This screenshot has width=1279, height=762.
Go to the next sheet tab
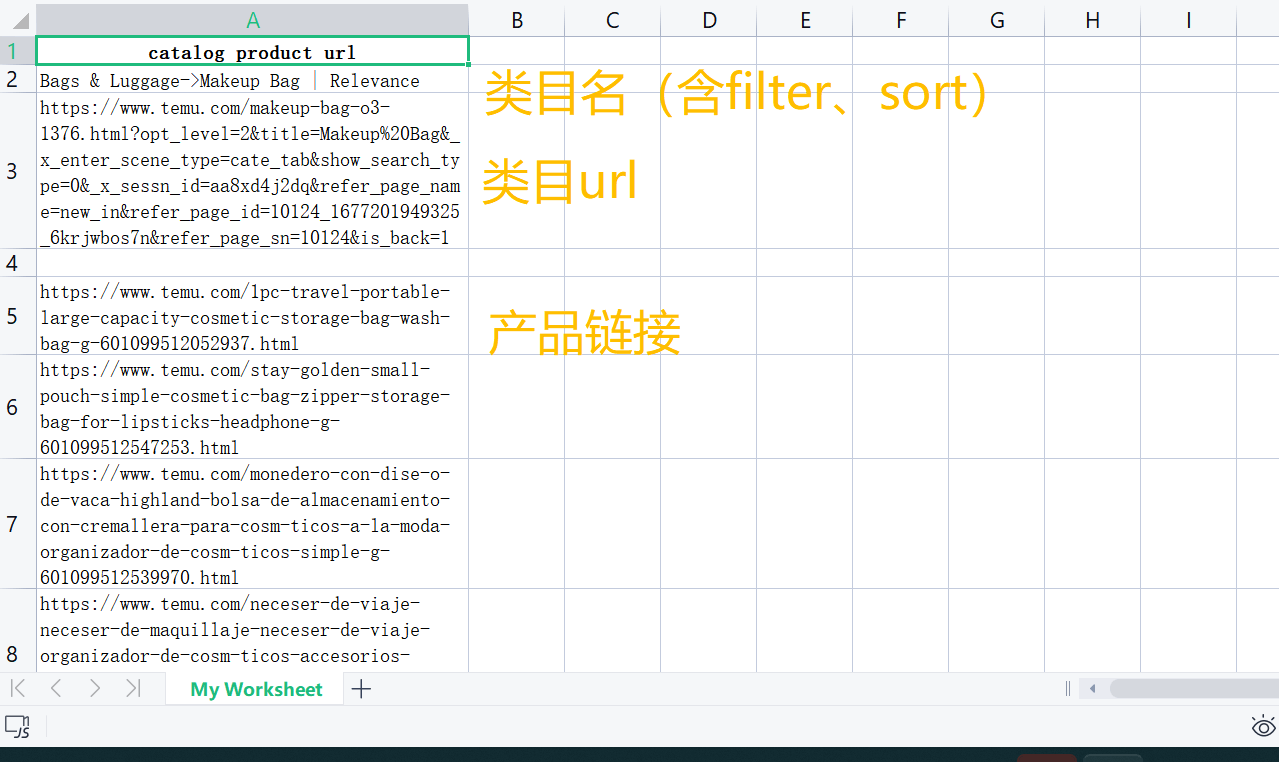coord(95,688)
